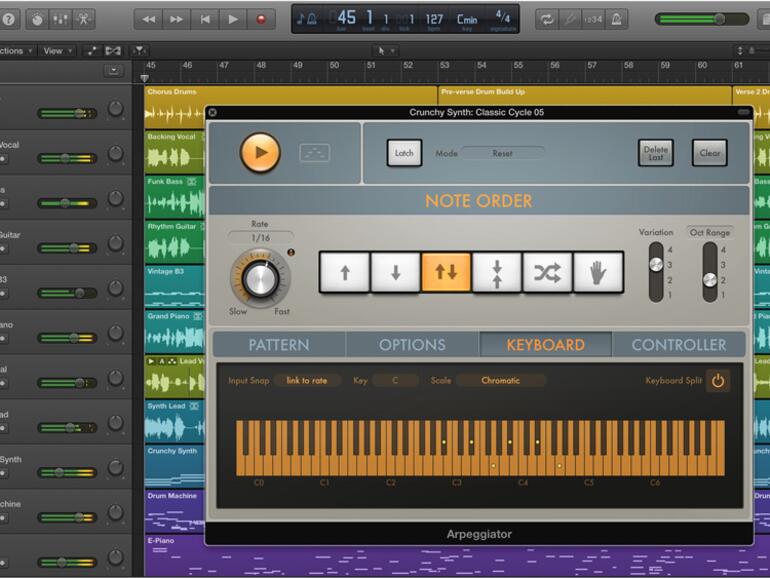Click the Variation slider handle

point(656,264)
